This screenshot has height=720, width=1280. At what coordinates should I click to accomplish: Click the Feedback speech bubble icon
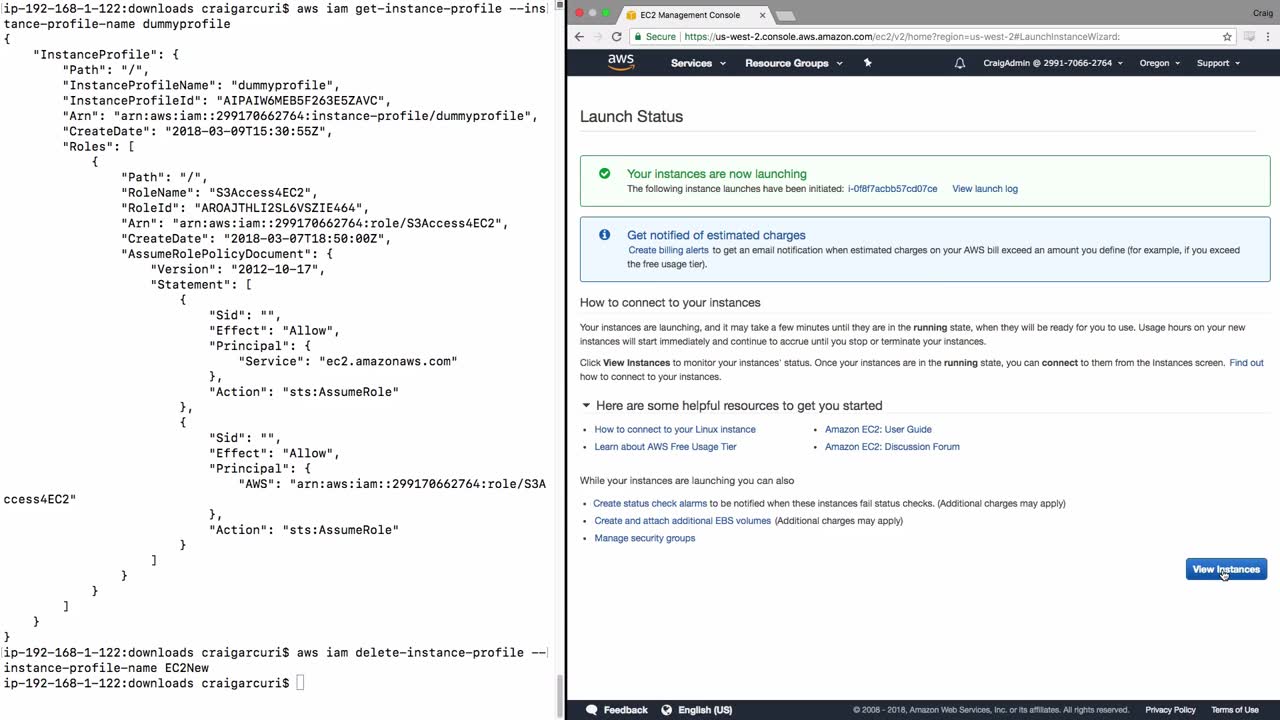pos(592,710)
